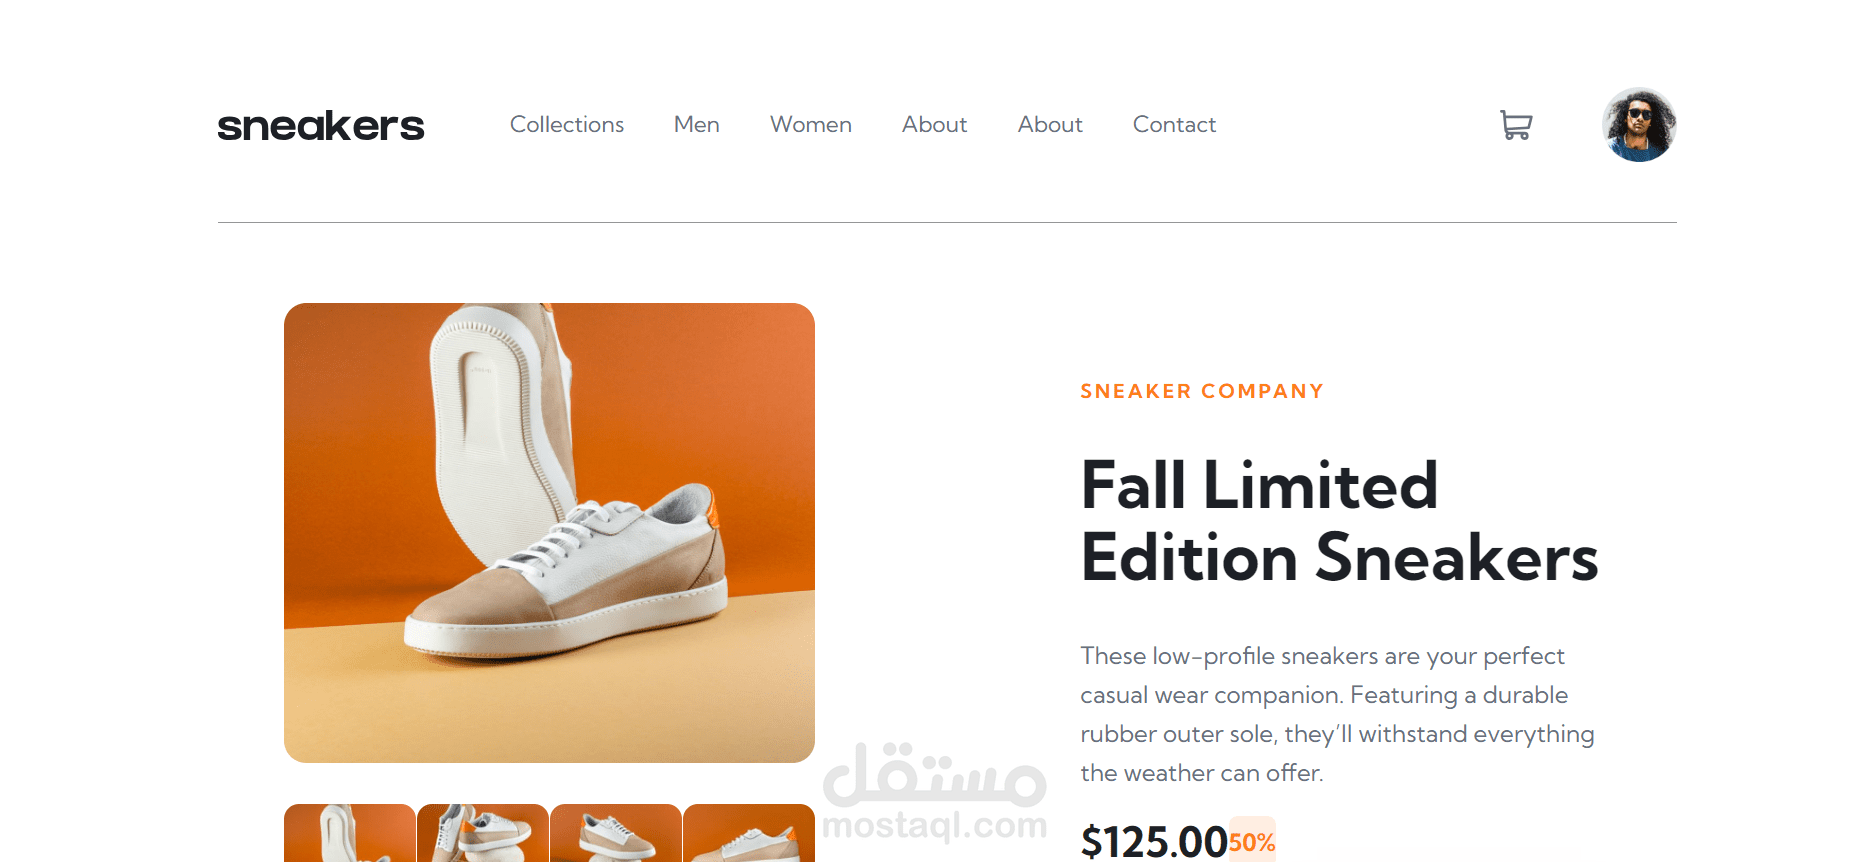Open the shopping cart icon

click(1516, 125)
